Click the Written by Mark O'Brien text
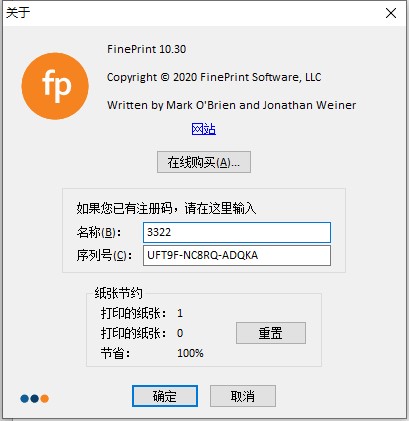409x421 pixels. coord(231,105)
